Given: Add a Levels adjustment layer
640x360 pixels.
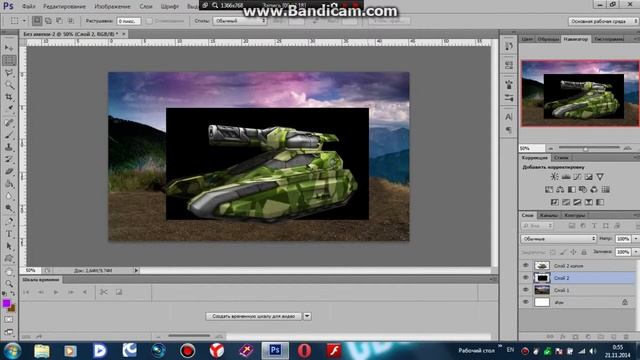Looking at the screenshot, I should pyautogui.click(x=566, y=177).
